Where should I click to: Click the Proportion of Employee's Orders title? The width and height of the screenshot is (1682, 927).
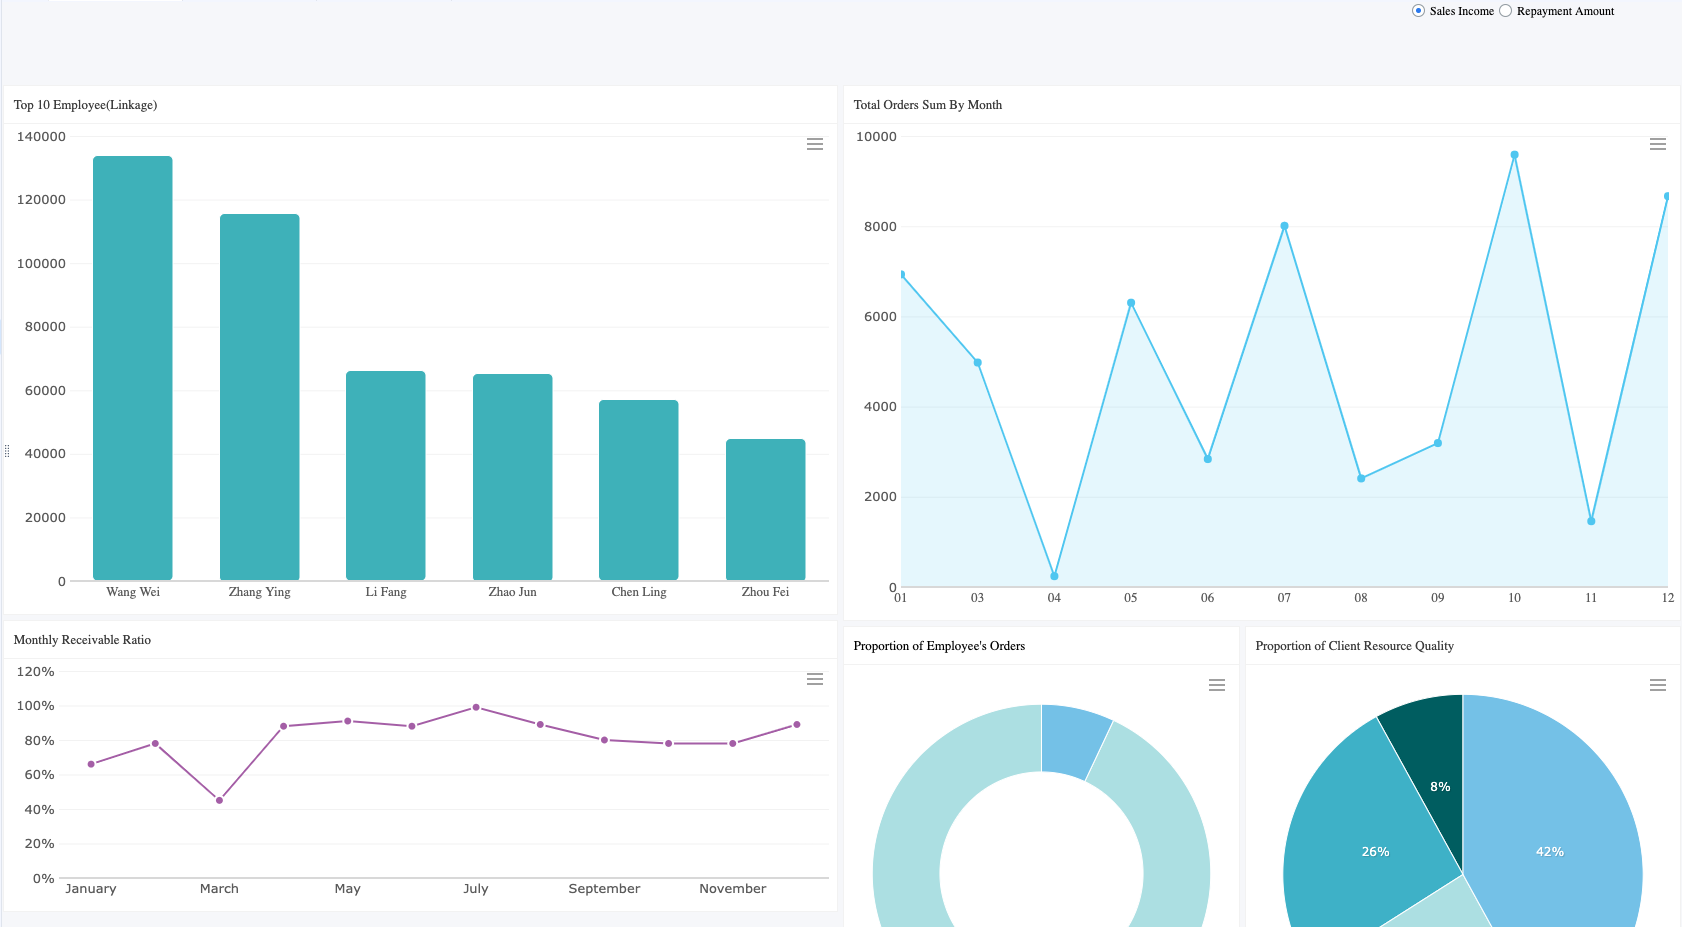939,646
